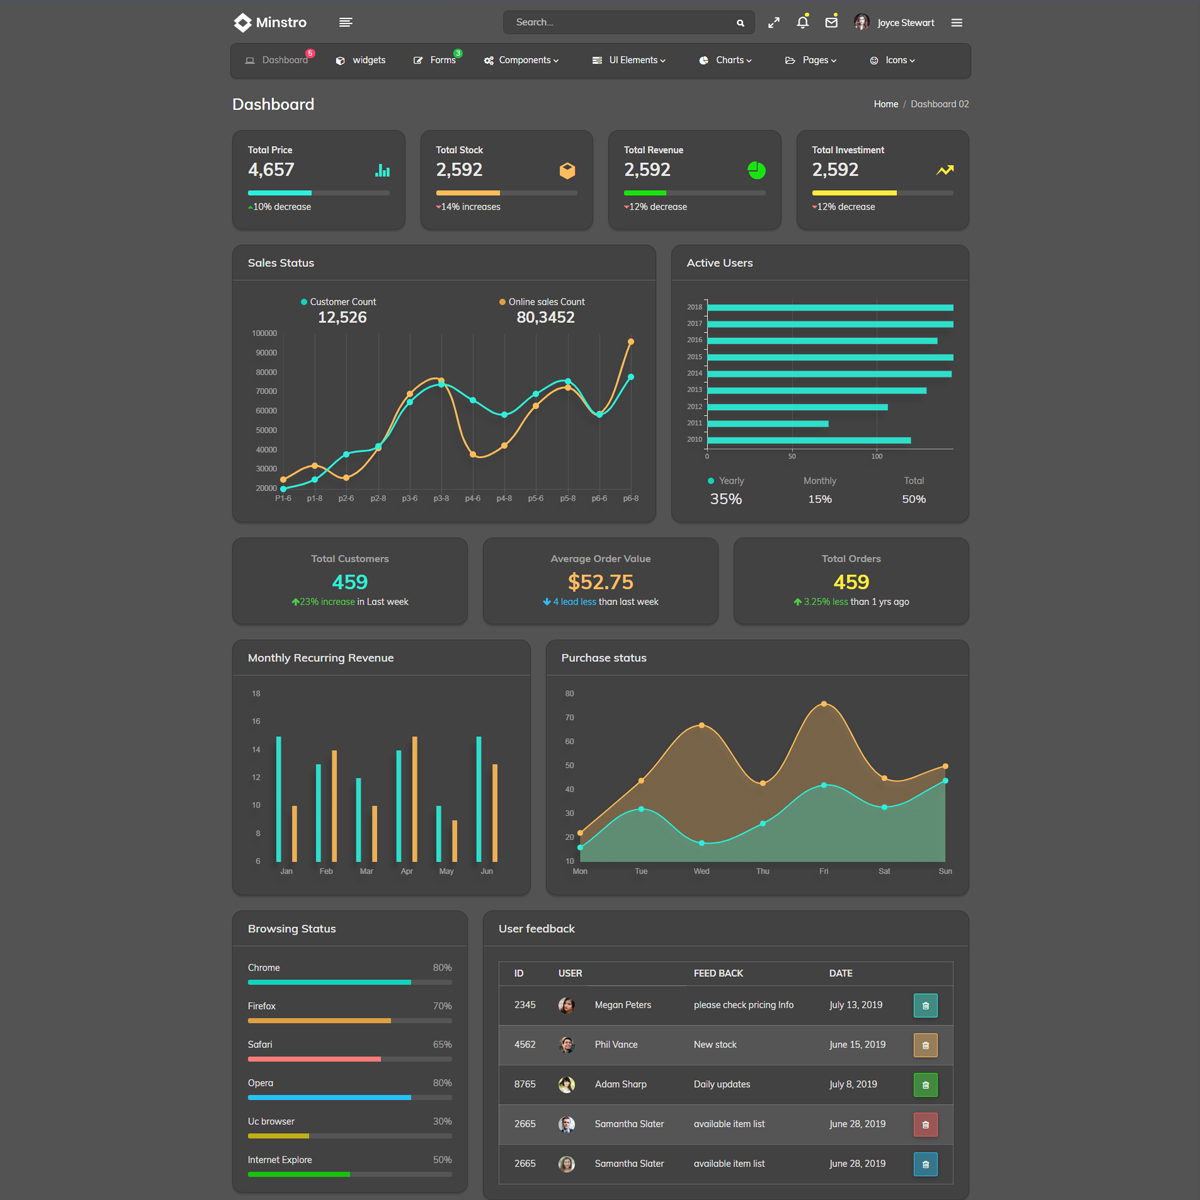Delete Megan Peters feedback row
This screenshot has height=1200, width=1200.
click(x=925, y=1005)
